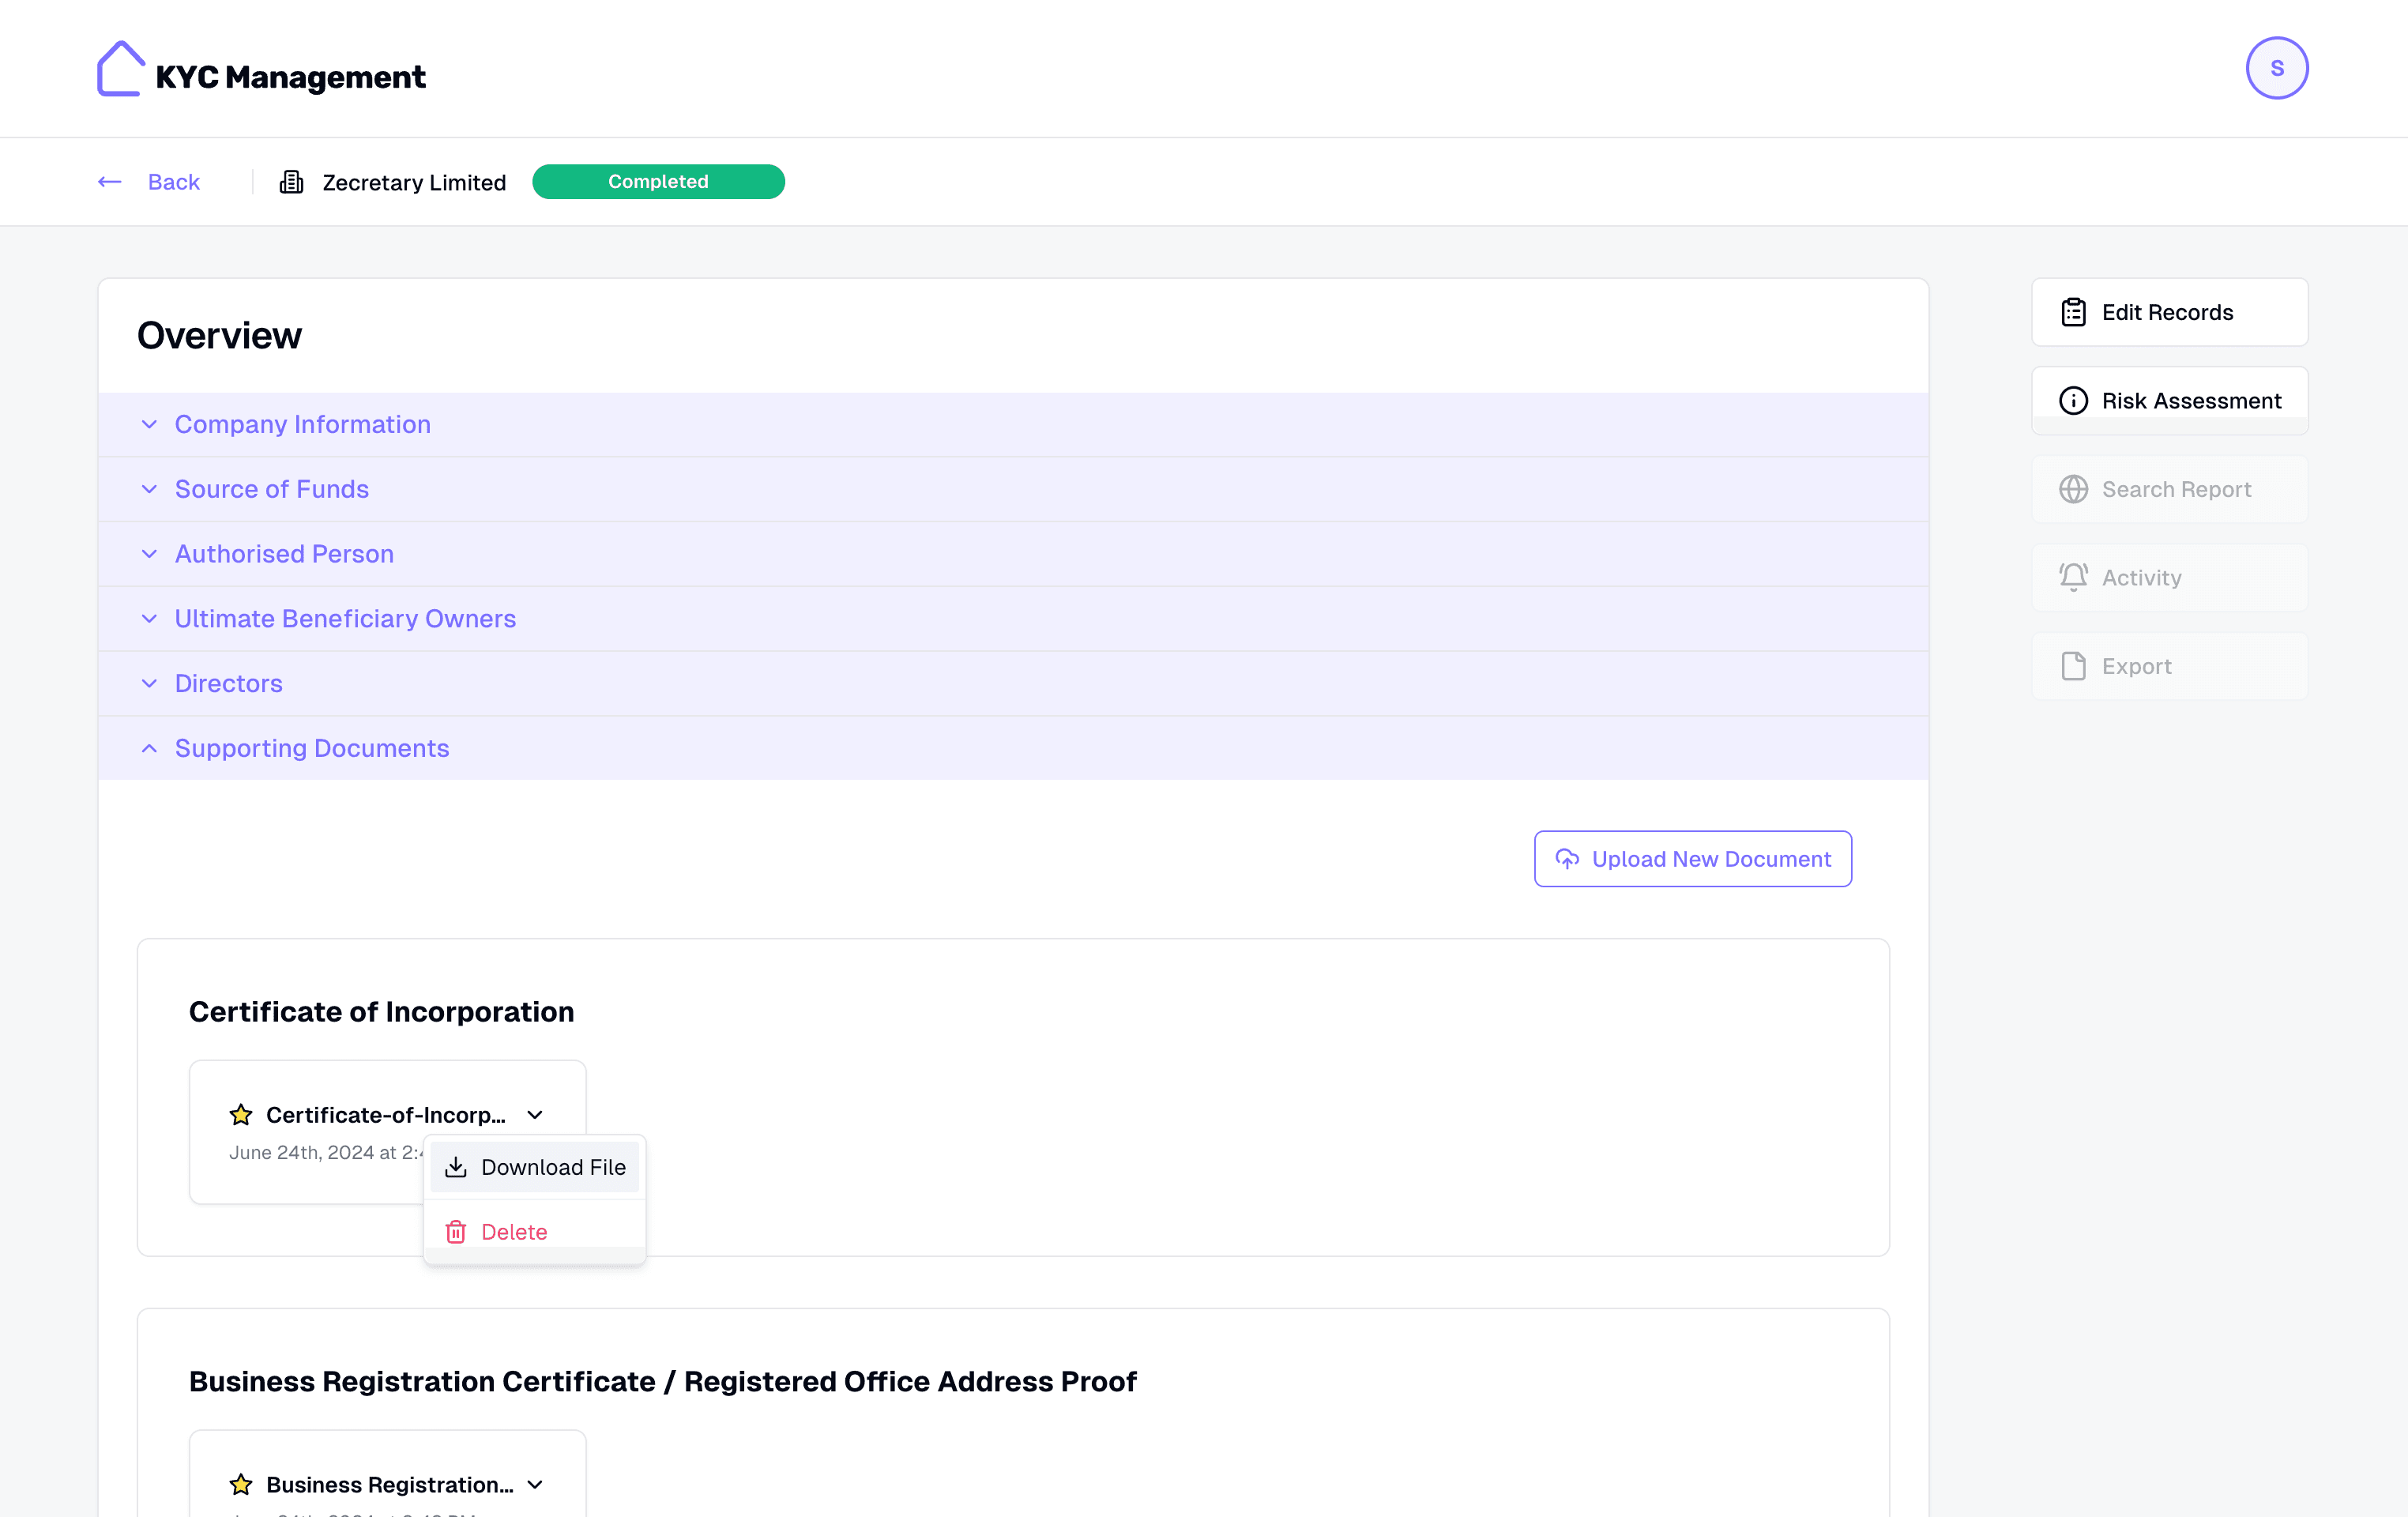The width and height of the screenshot is (2408, 1517).
Task: Open Edit Records
Action: coord(2169,312)
